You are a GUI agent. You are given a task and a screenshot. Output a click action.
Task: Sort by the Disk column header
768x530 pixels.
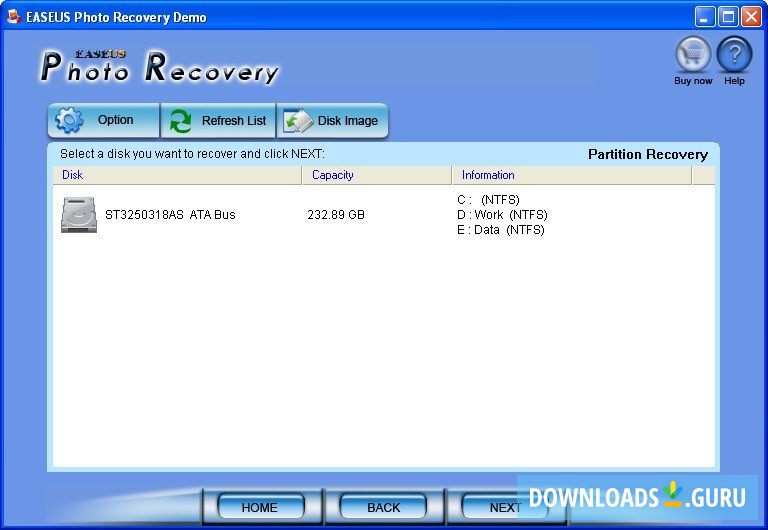click(x=177, y=175)
